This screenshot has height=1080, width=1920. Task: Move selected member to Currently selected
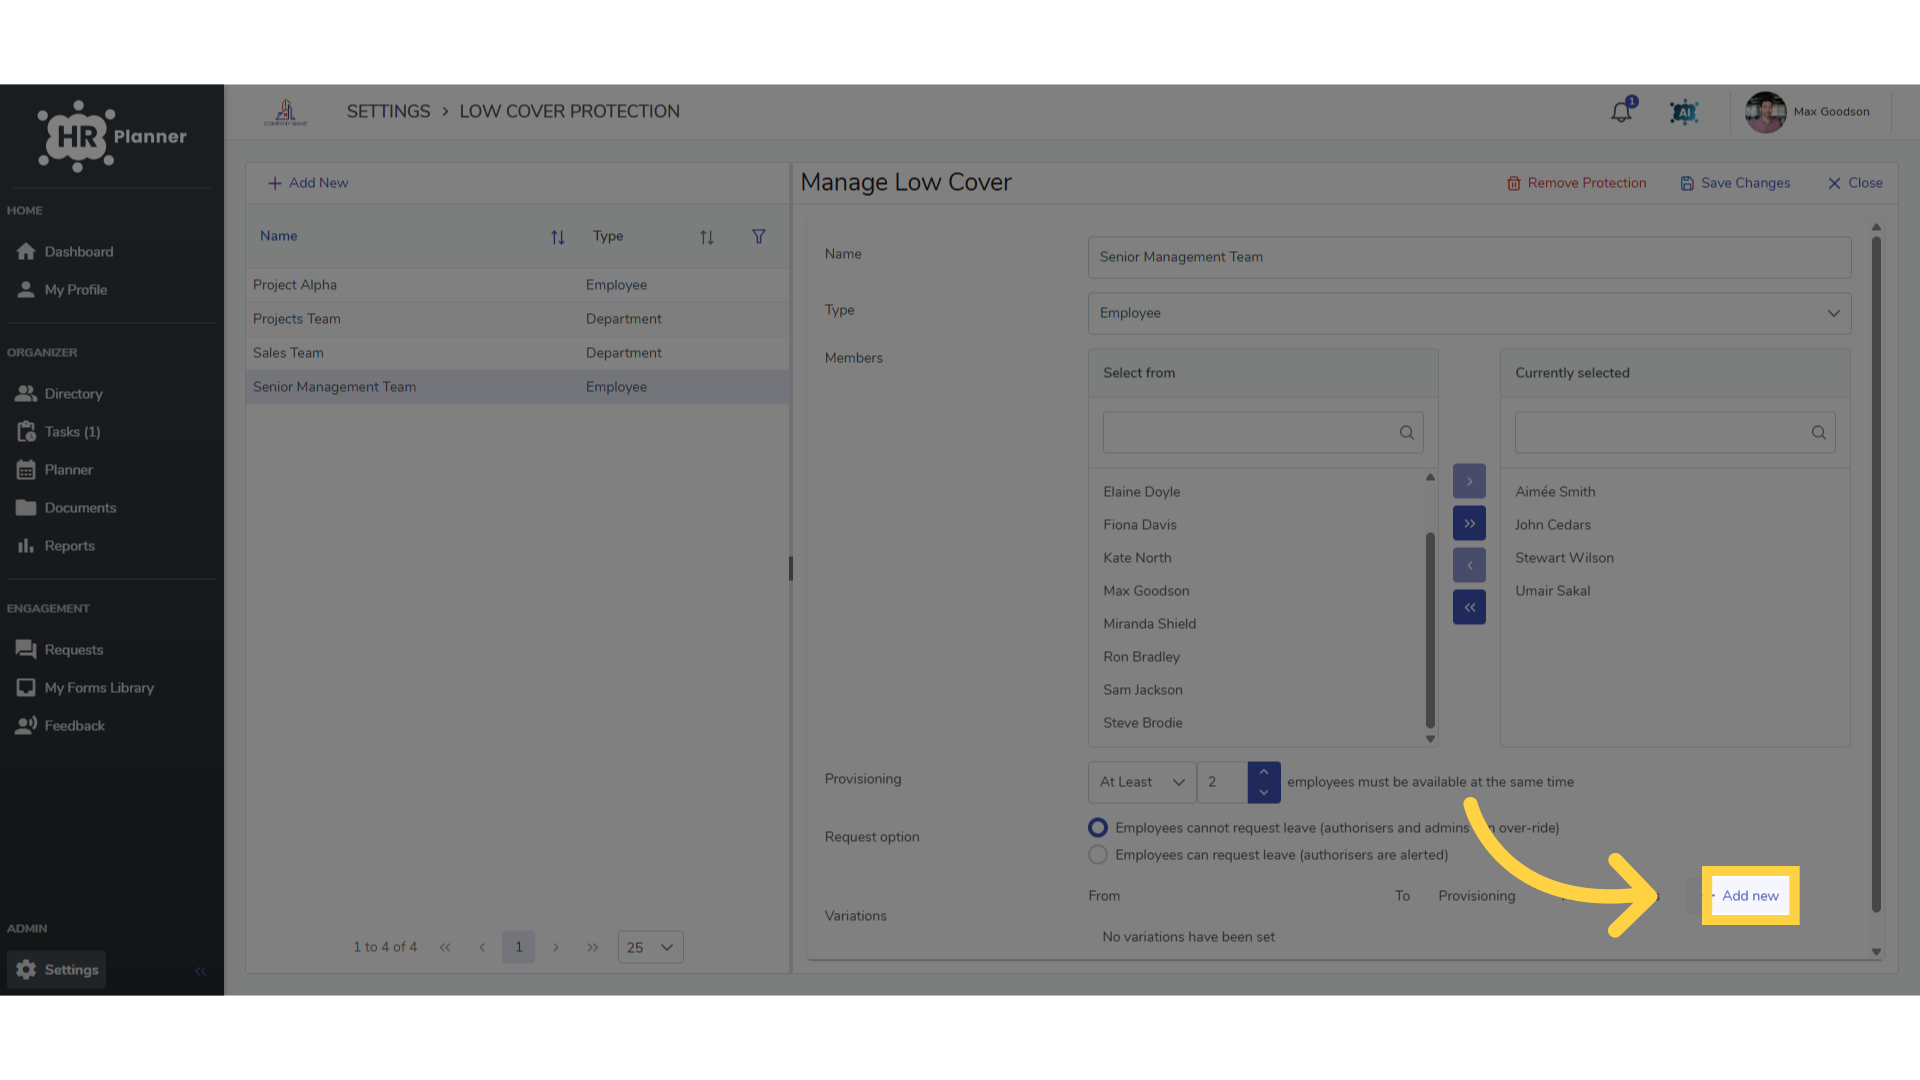click(x=1469, y=481)
